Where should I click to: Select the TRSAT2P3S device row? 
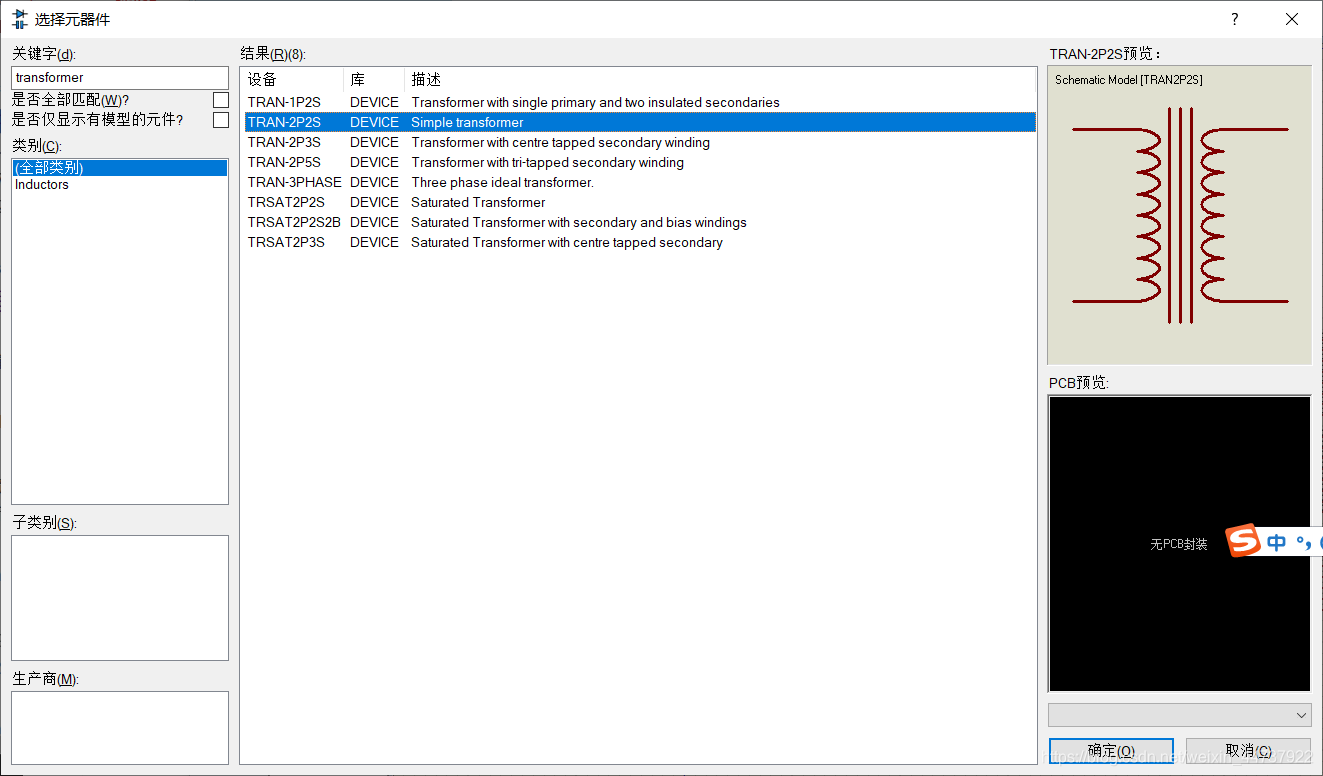pyautogui.click(x=640, y=242)
